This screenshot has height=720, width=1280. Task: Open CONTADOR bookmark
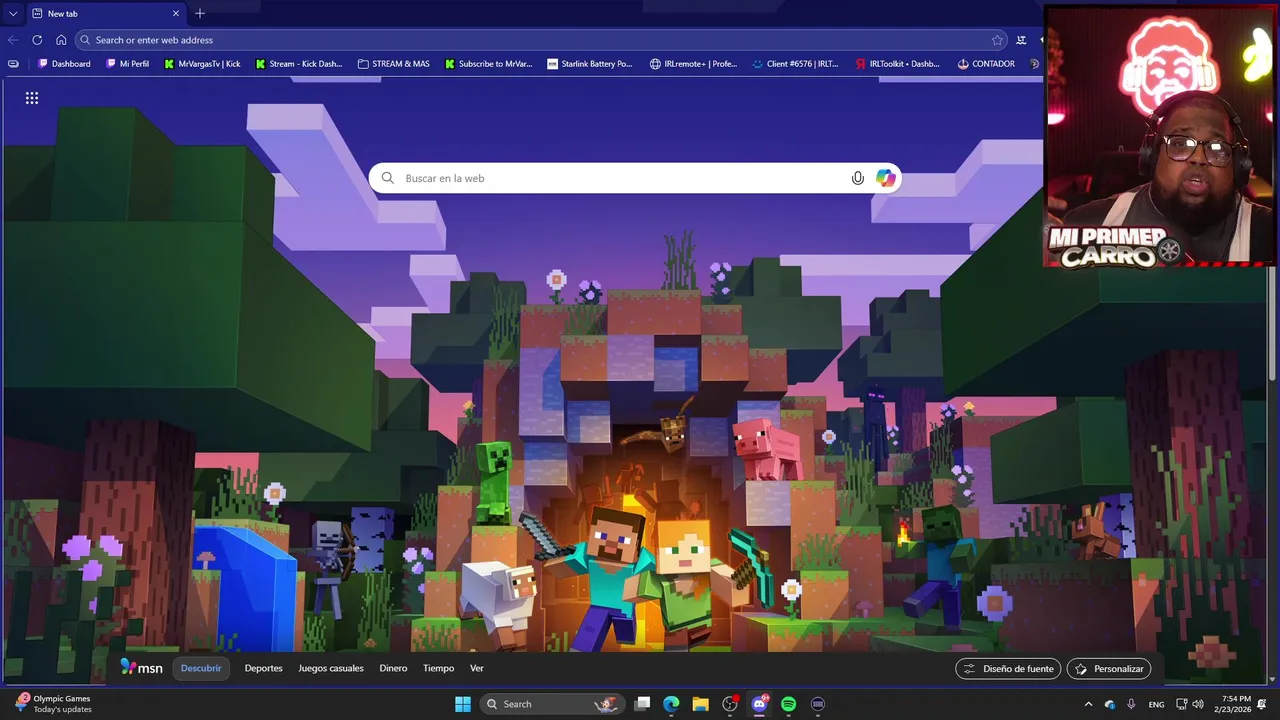[x=986, y=64]
